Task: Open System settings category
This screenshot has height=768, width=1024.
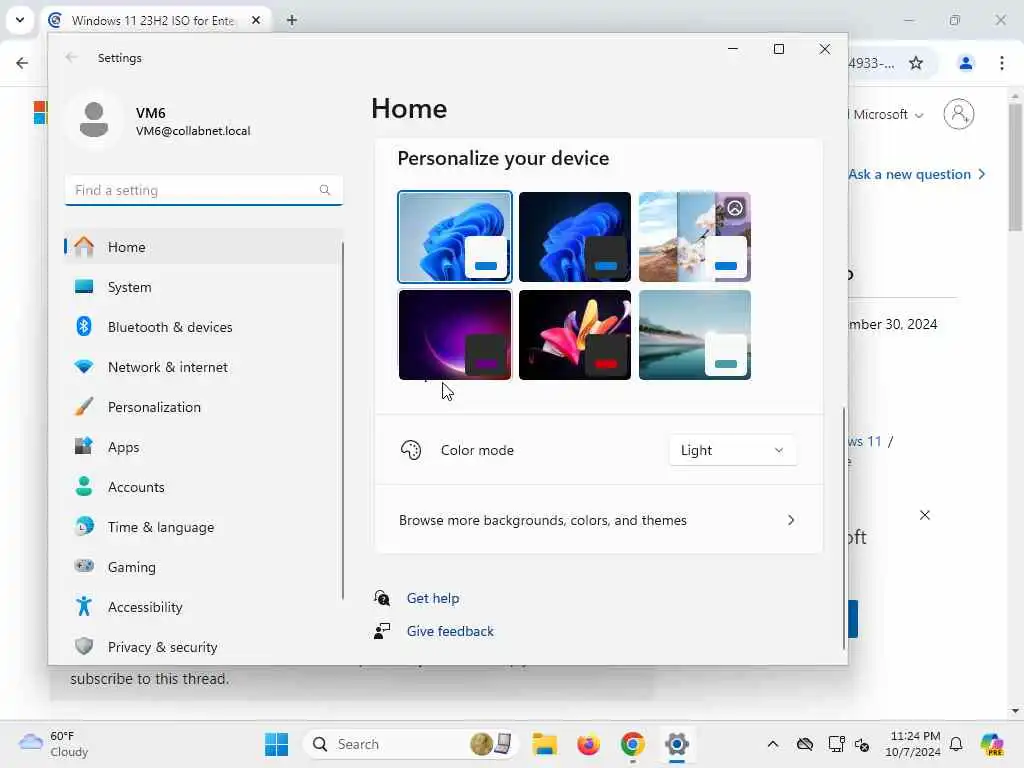Action: [x=203, y=287]
